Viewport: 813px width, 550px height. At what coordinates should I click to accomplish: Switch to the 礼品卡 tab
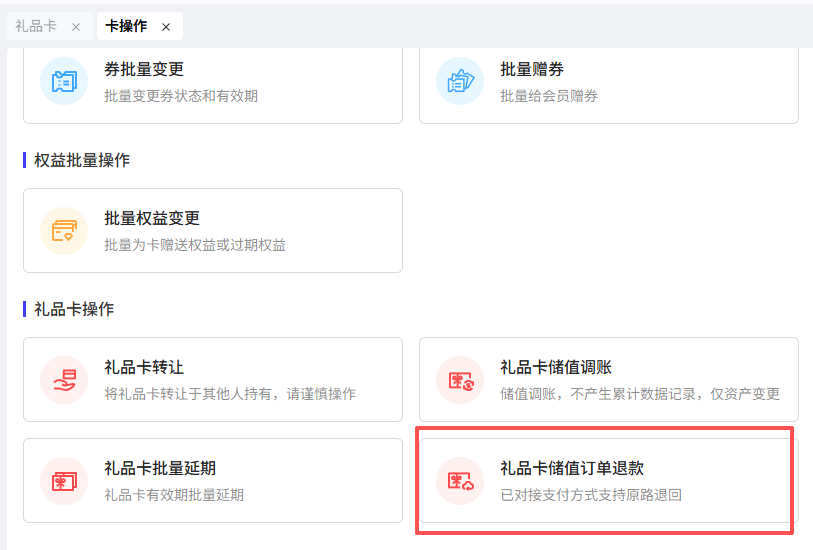(x=35, y=26)
